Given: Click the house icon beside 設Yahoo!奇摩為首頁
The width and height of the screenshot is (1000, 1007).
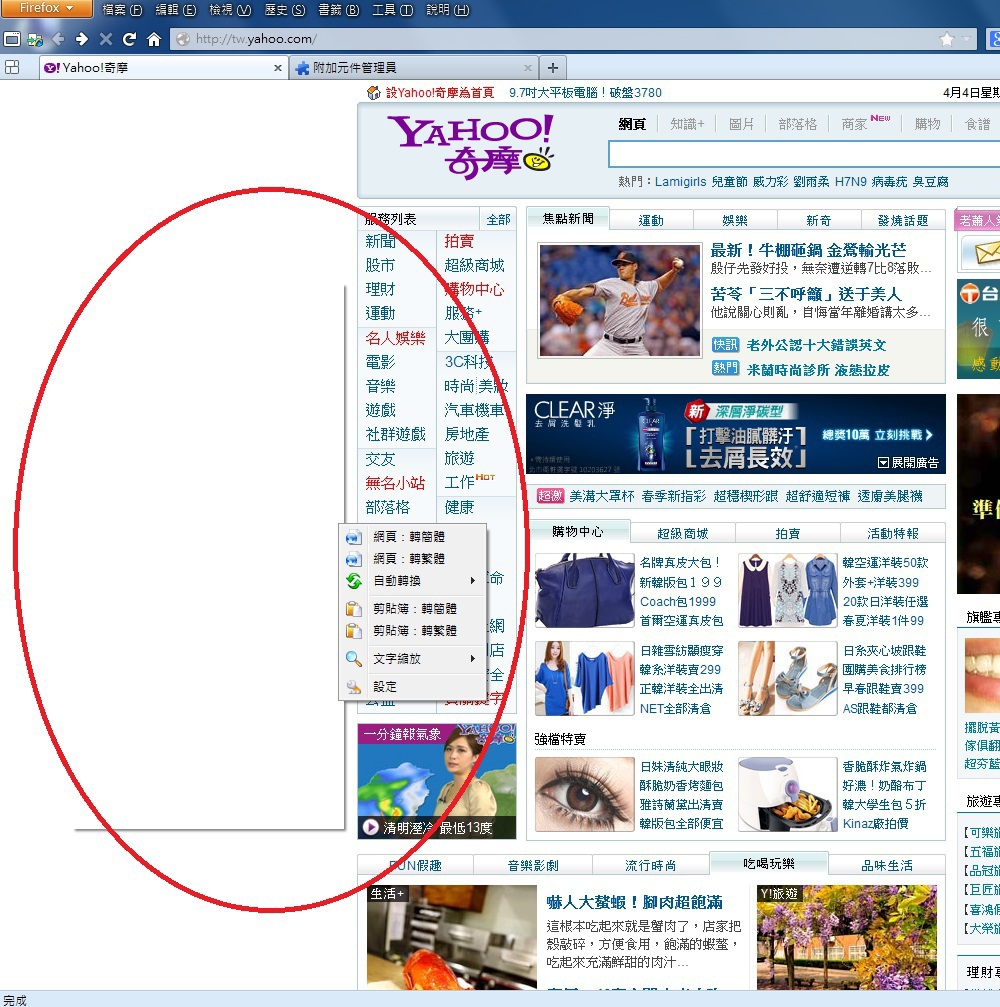Looking at the screenshot, I should pos(374,92).
